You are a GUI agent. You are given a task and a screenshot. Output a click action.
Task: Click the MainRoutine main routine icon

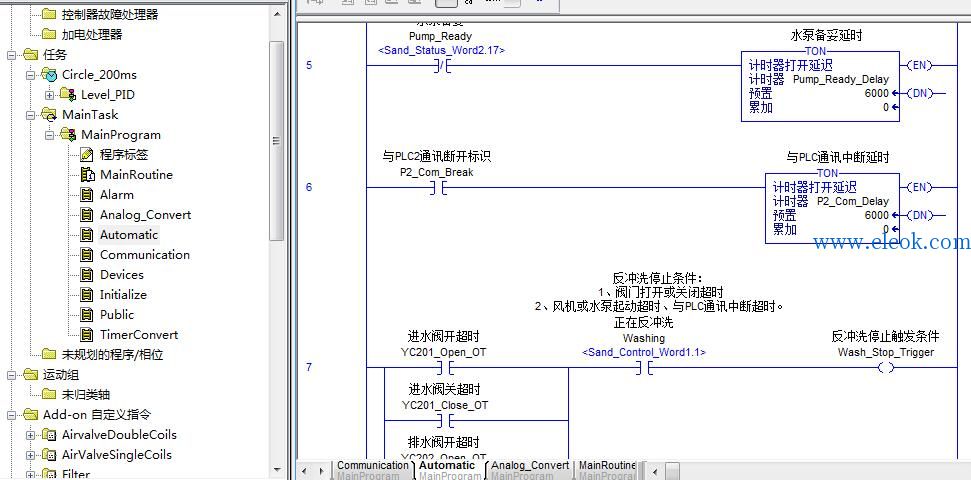click(87, 175)
